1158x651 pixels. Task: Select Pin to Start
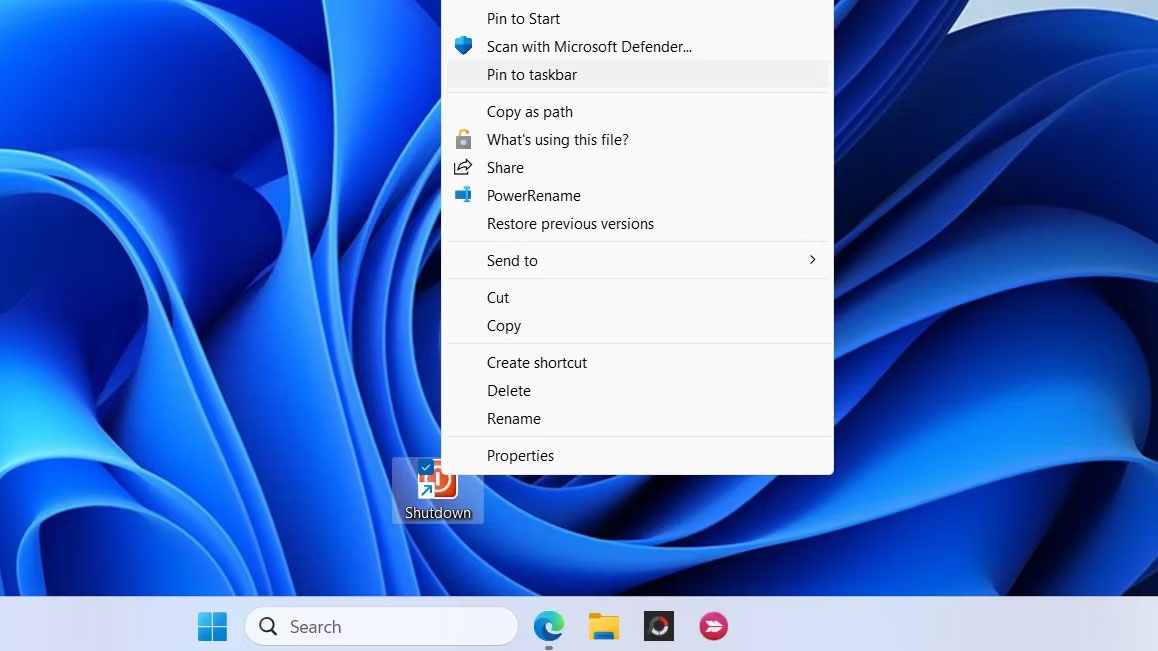point(523,19)
